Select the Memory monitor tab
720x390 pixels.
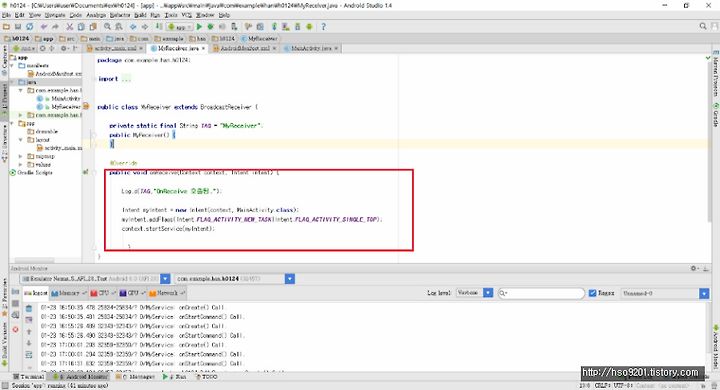(x=68, y=293)
